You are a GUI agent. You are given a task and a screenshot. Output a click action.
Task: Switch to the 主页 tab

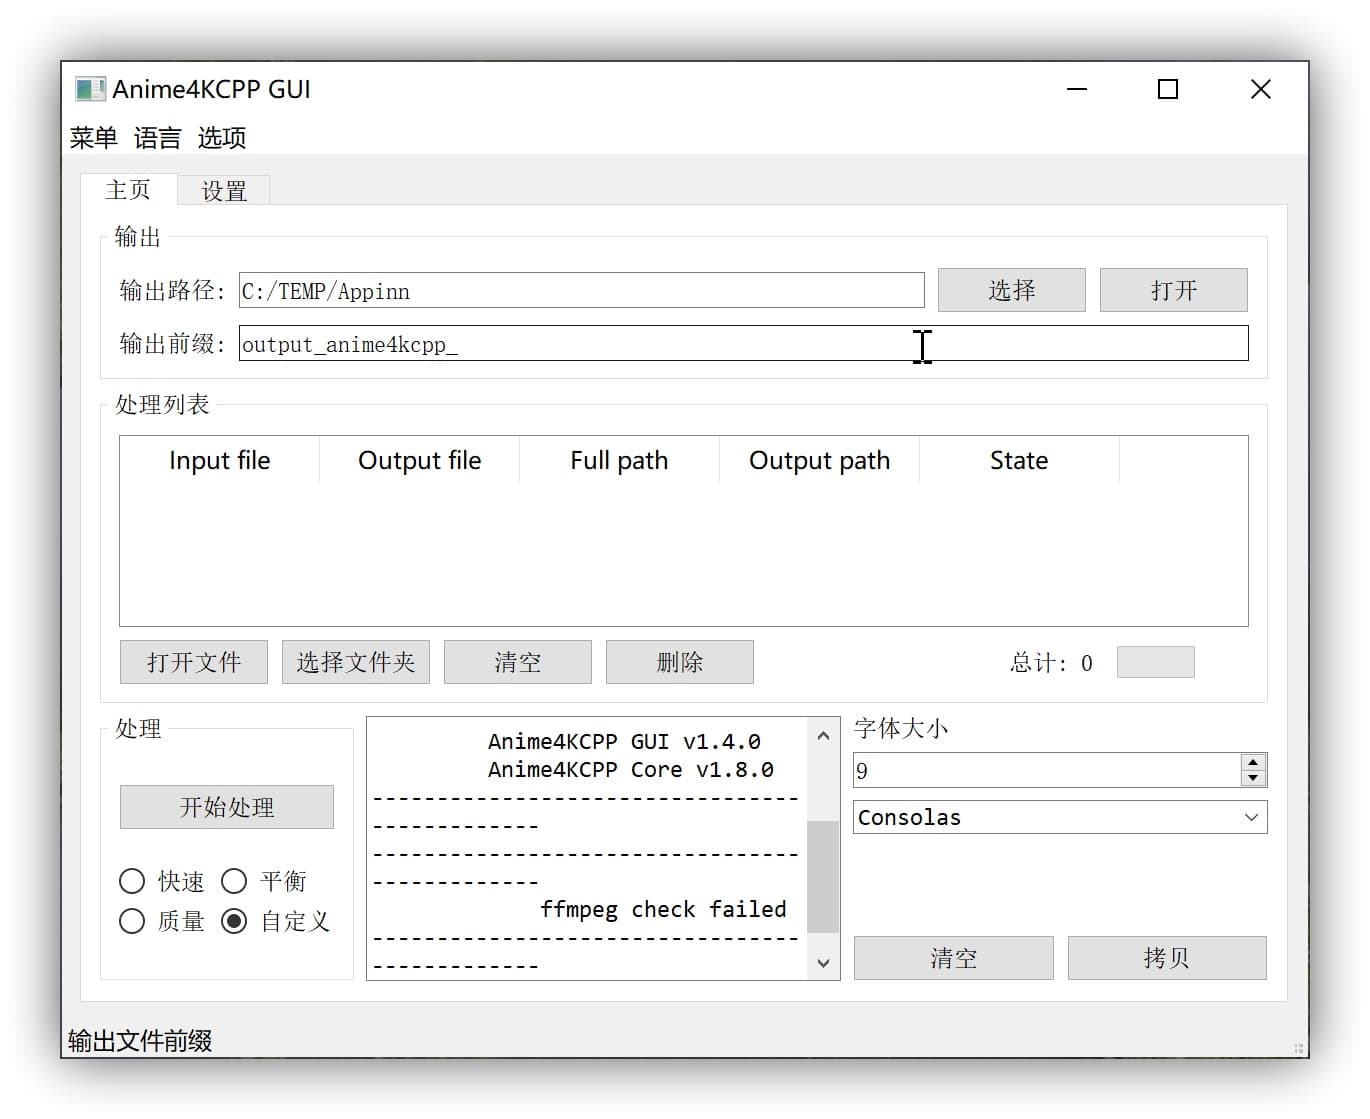click(128, 189)
